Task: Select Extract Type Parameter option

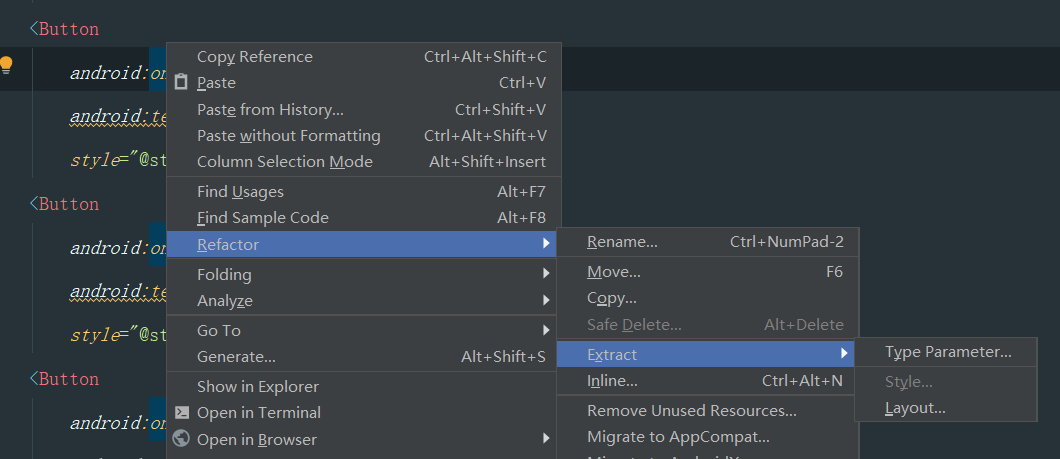Action: point(948,352)
